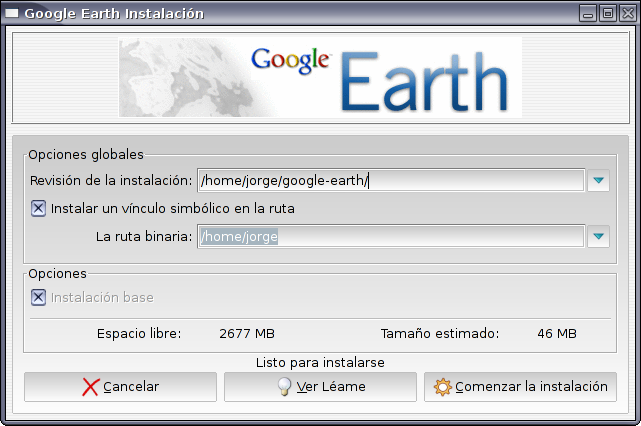This screenshot has height=426, width=641.
Task: Uncheck Instalar un vínculo simbólico en la ruta
Action: click(x=39, y=208)
